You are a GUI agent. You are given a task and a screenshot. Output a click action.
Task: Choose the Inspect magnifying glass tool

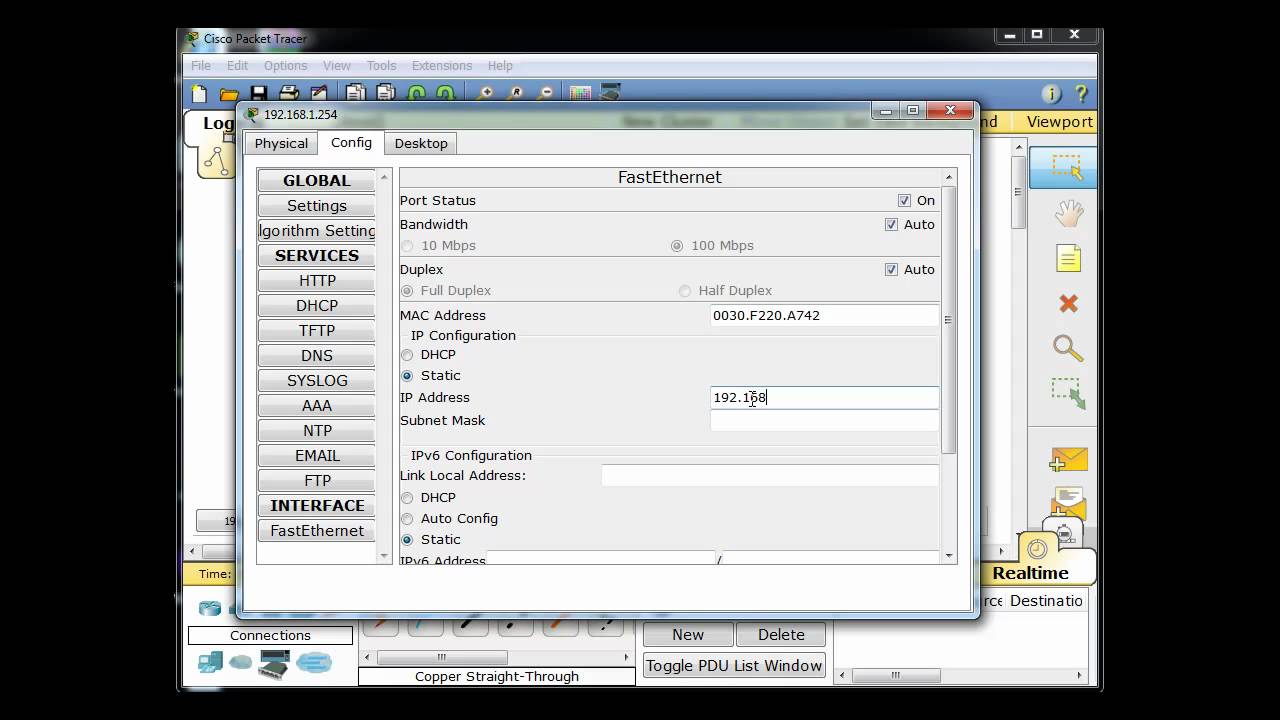click(1068, 348)
